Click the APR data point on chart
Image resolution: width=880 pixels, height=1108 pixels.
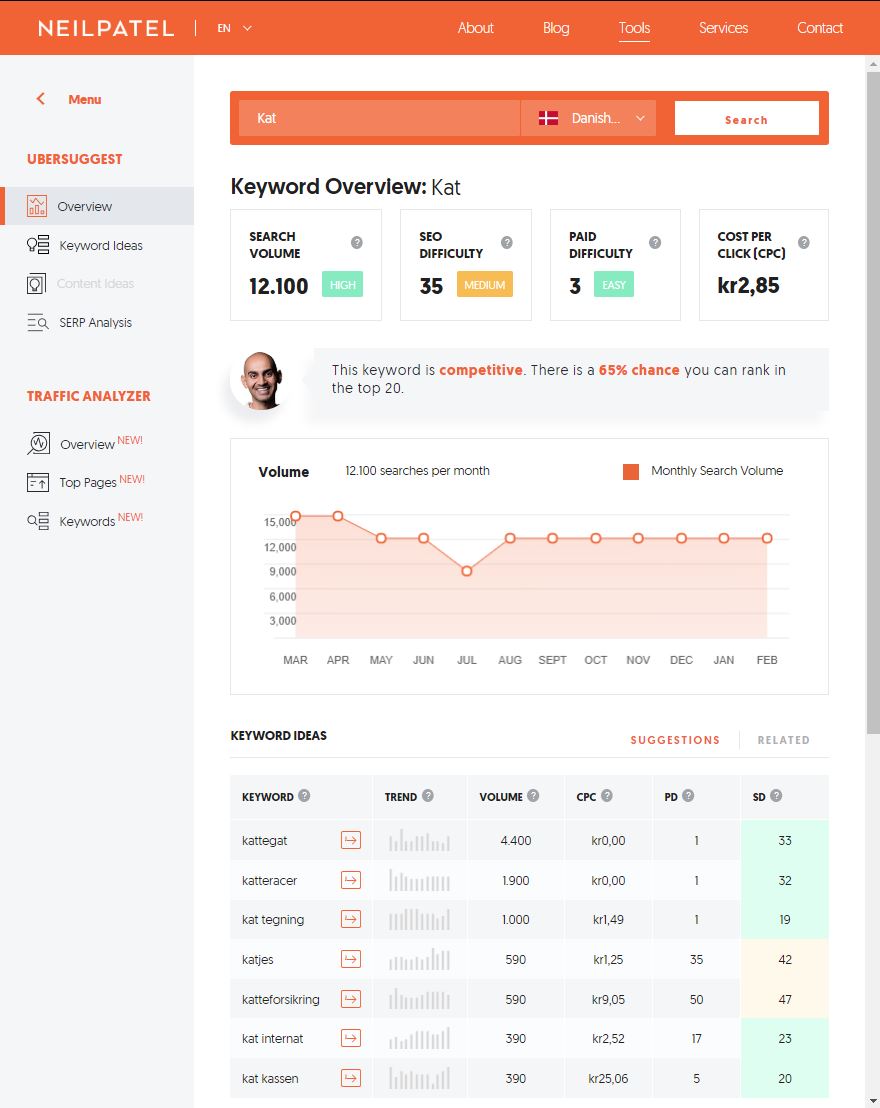pyautogui.click(x=338, y=516)
